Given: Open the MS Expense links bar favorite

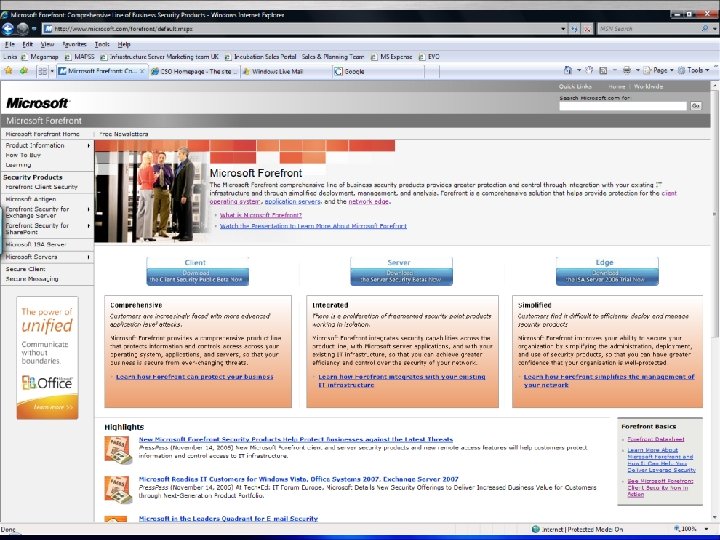Looking at the screenshot, I should pos(392,56).
